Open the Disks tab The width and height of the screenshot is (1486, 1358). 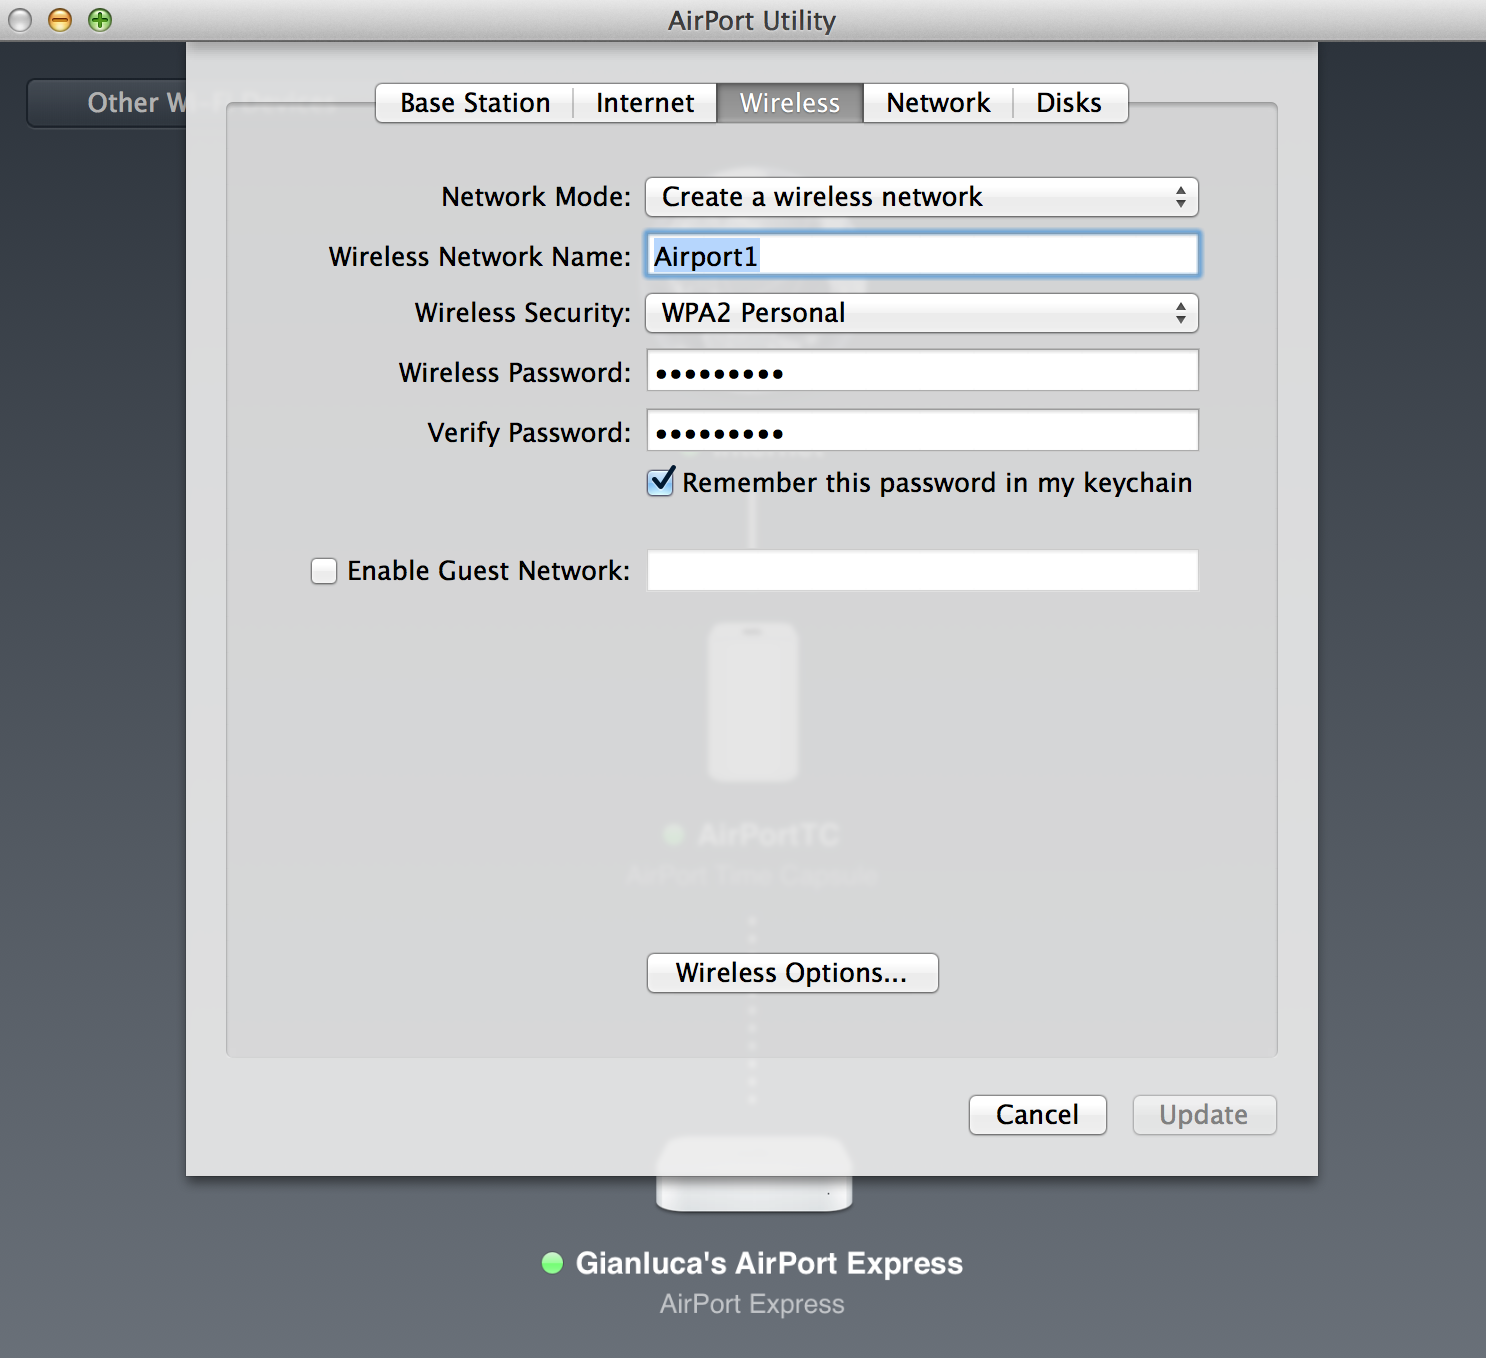pos(1069,103)
